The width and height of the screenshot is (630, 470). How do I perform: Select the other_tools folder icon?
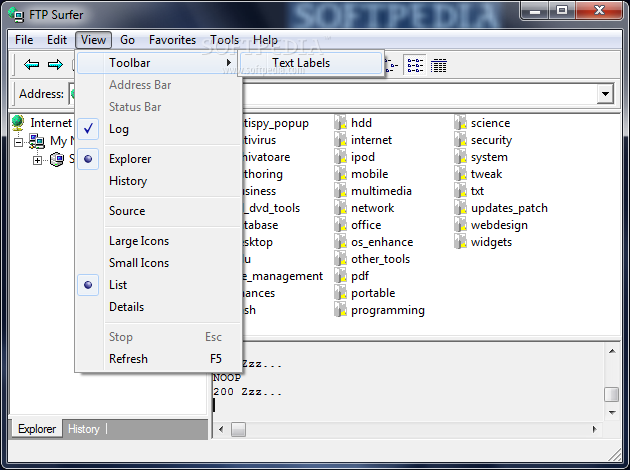click(340, 259)
